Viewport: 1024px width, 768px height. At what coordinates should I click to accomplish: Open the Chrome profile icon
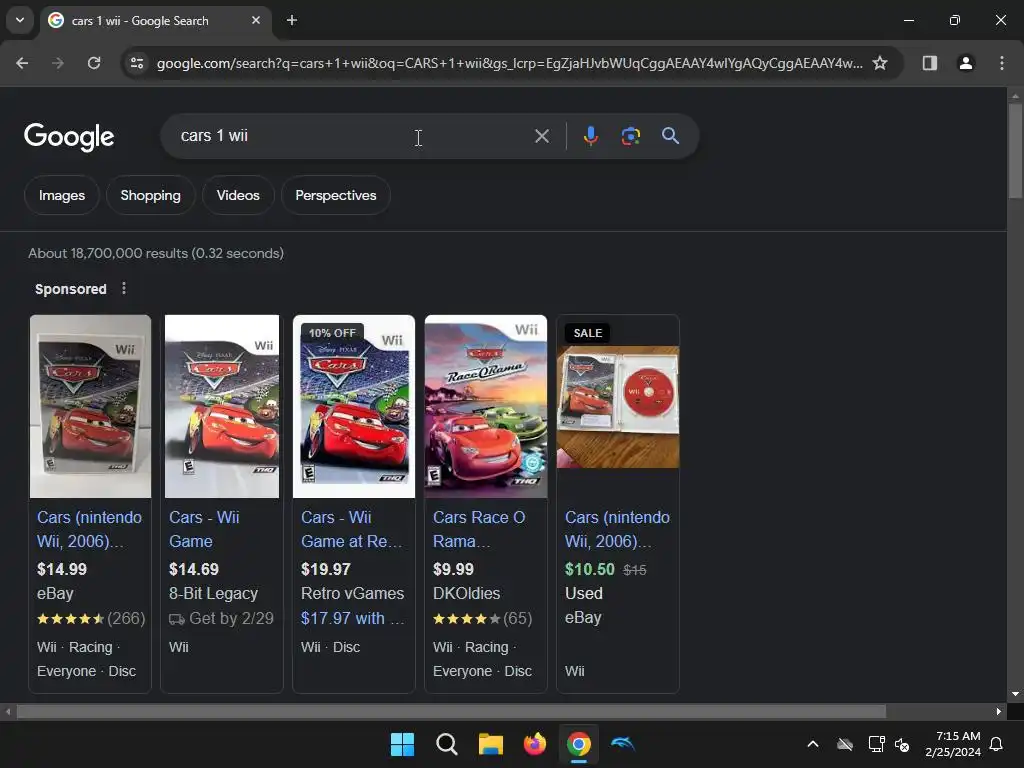(x=965, y=63)
